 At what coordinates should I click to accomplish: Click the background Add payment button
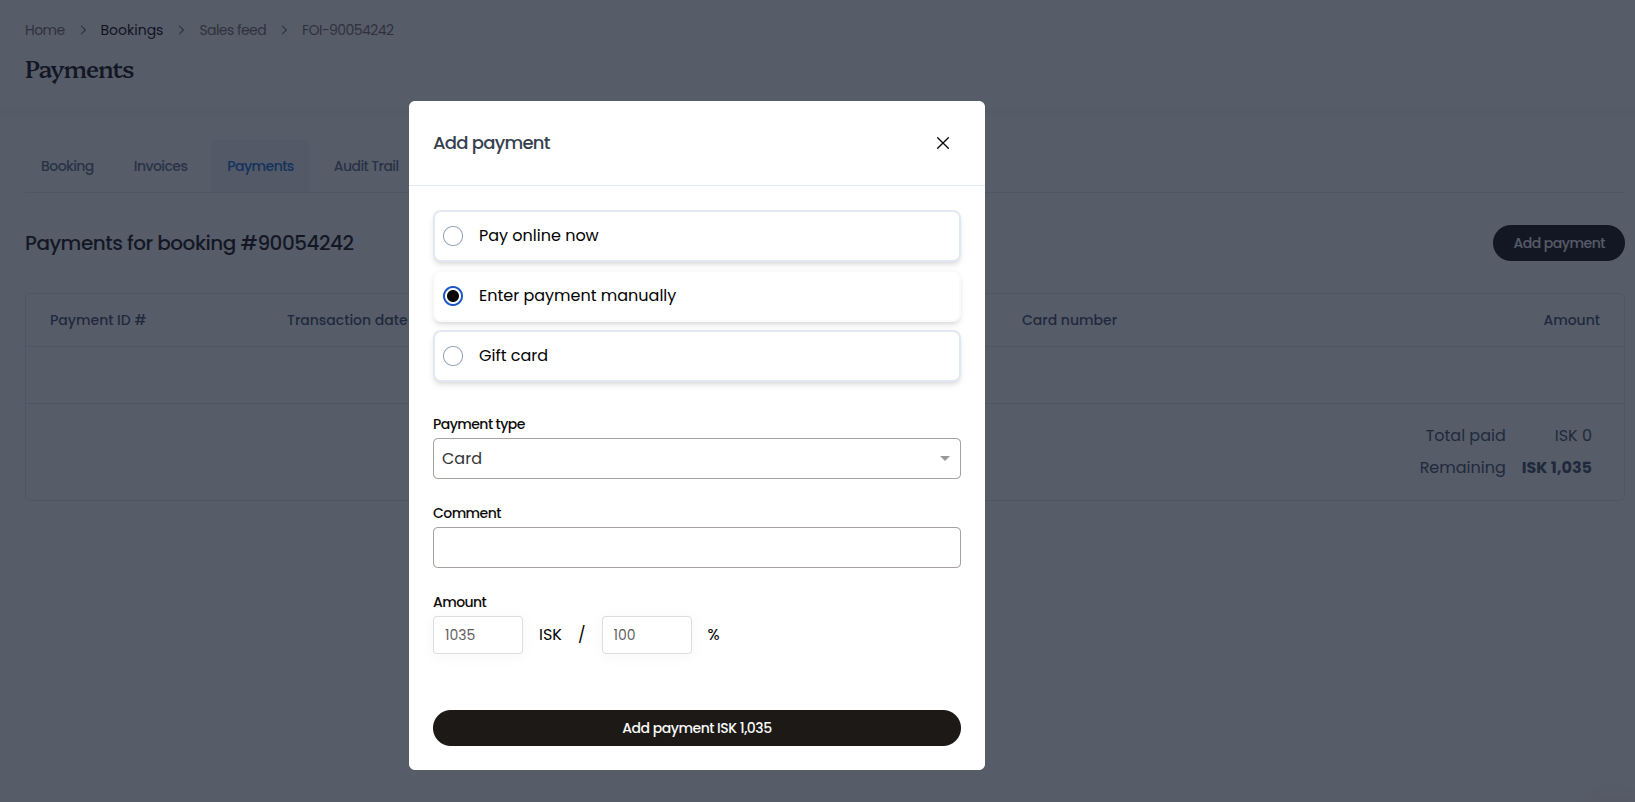point(1558,243)
